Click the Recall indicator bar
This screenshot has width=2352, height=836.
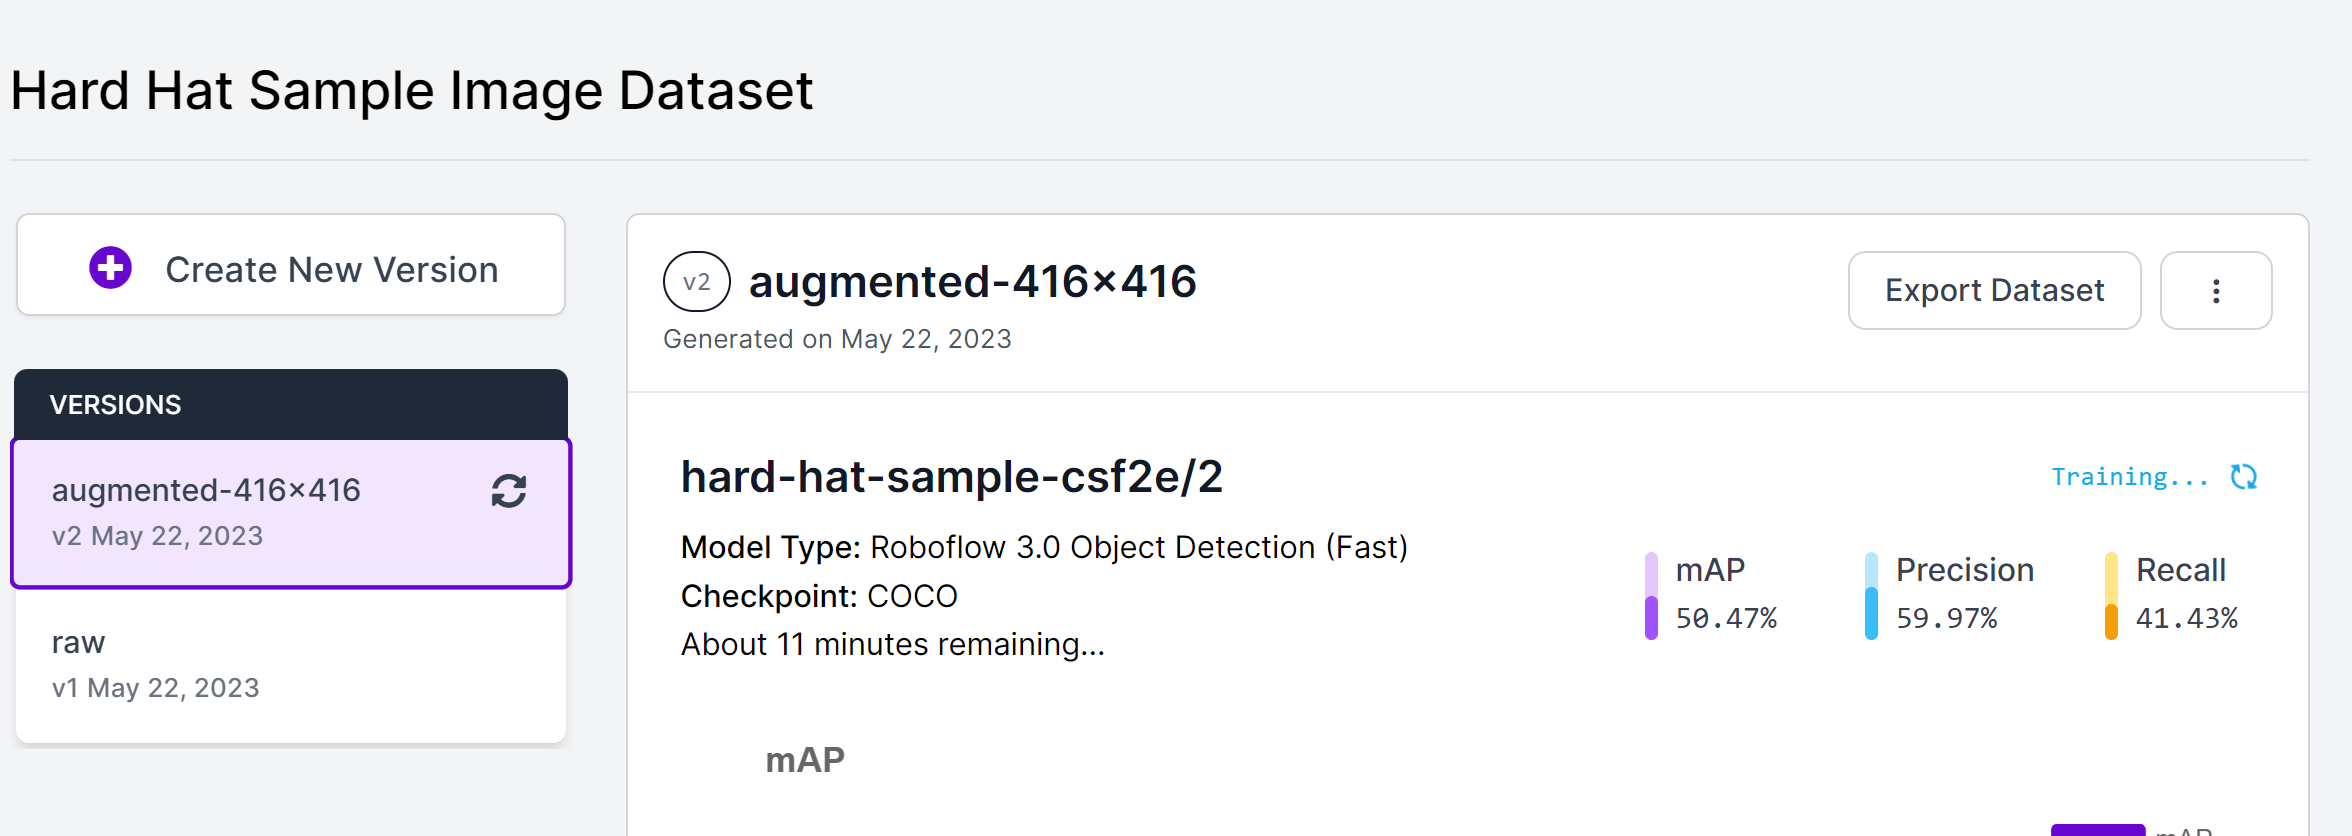click(2110, 593)
